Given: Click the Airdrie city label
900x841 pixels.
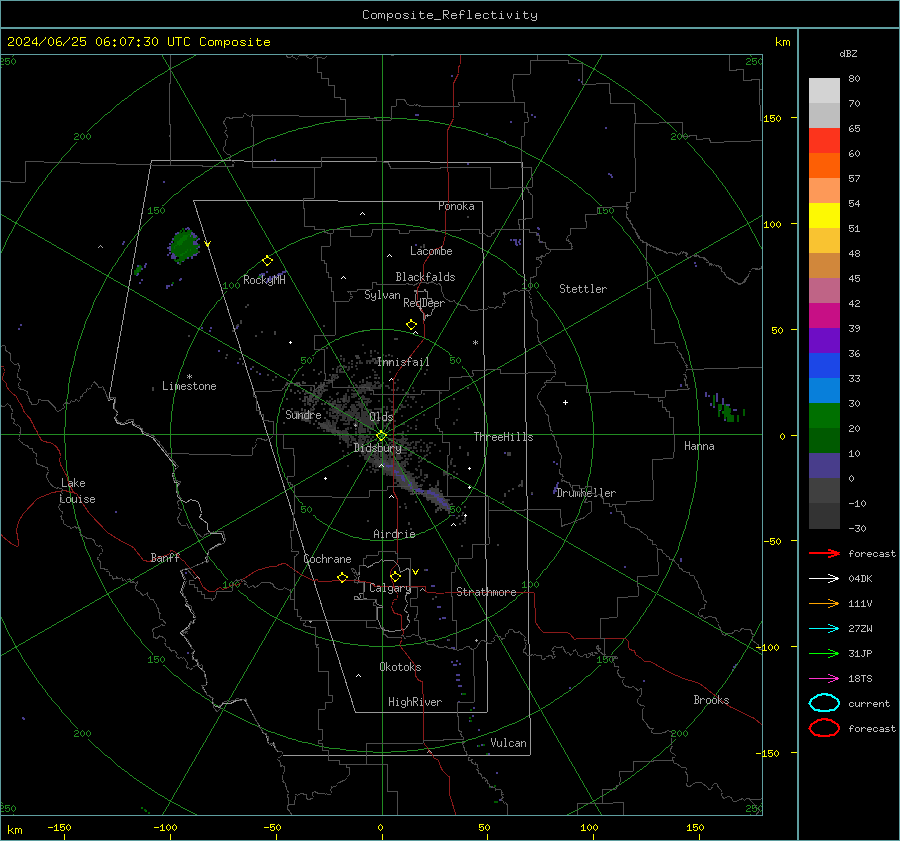Looking at the screenshot, I should coord(394,534).
